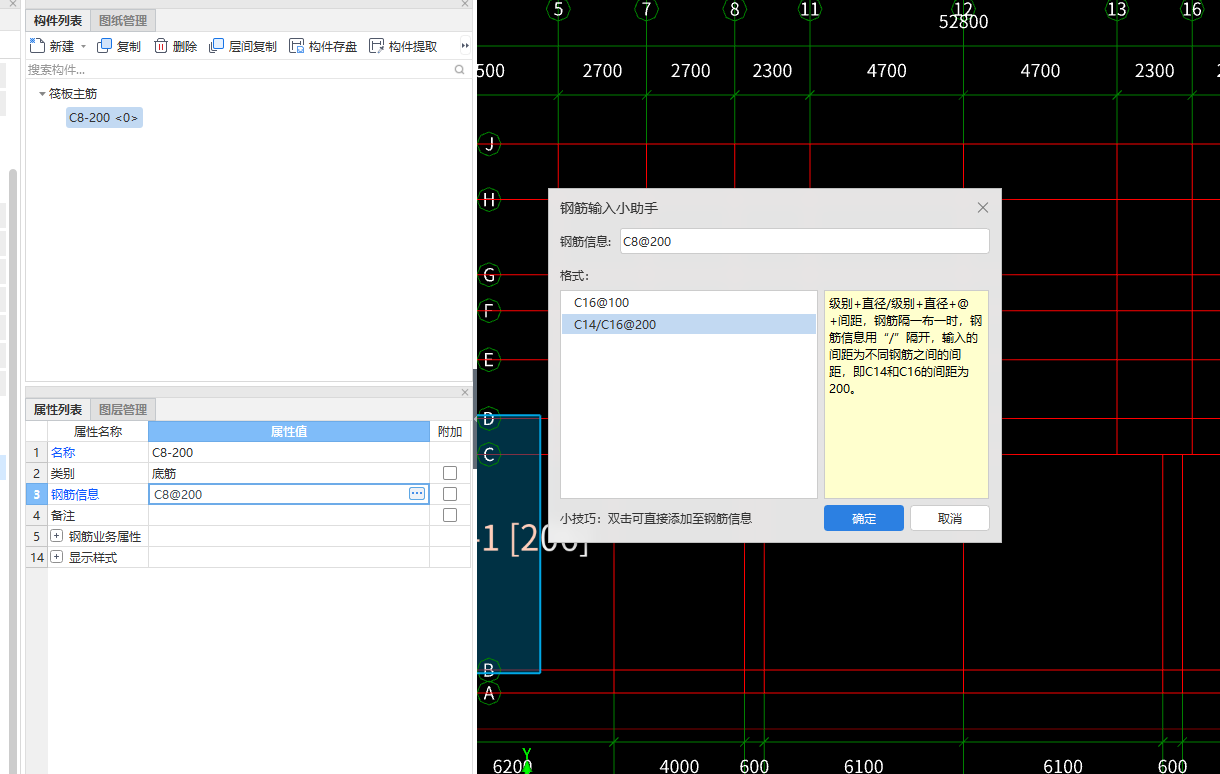This screenshot has height=774, width=1220.
Task: Click the 确定 confirm button
Action: tap(864, 518)
